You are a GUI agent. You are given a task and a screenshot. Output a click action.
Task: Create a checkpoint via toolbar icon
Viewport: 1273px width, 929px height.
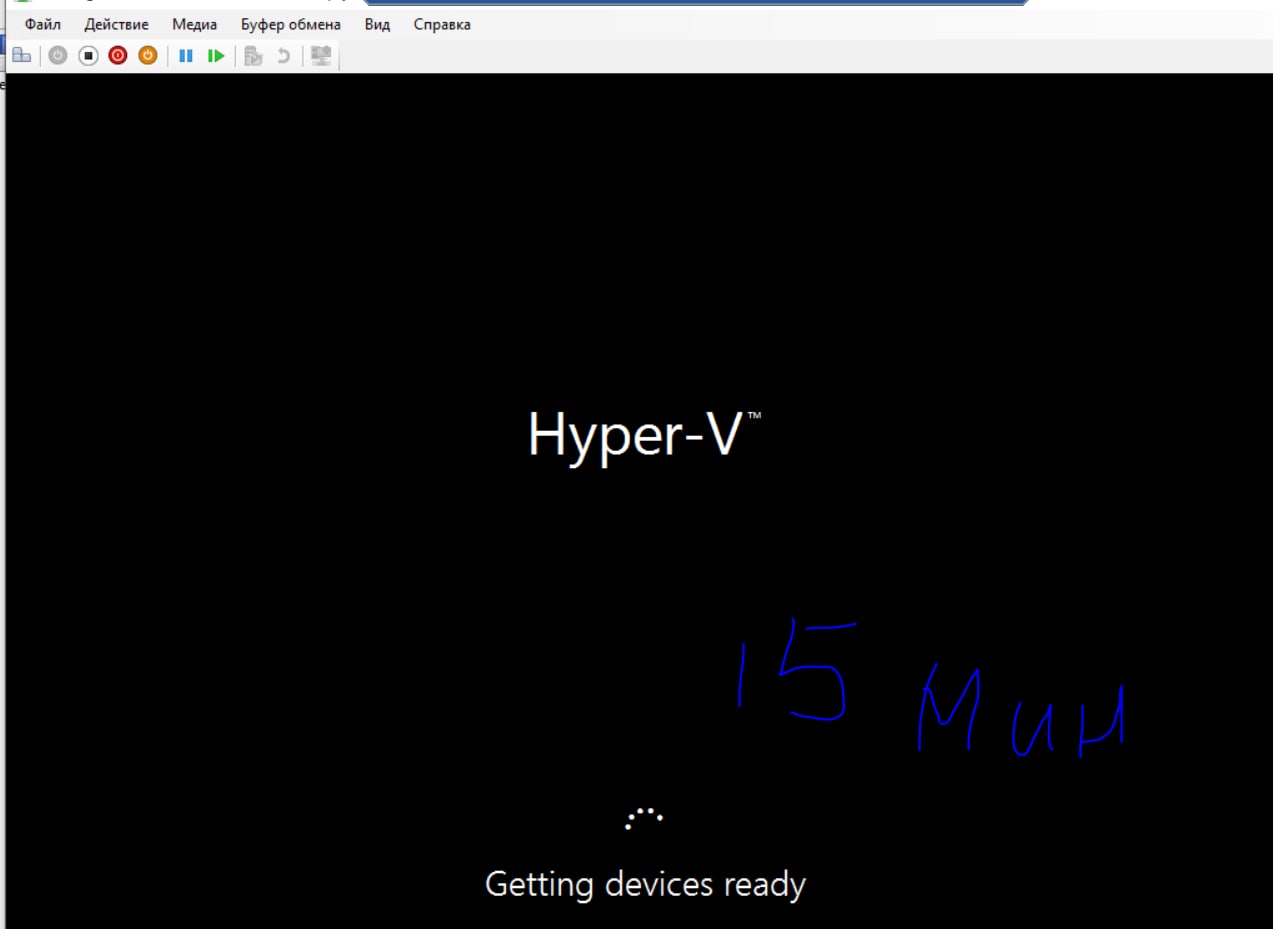click(253, 56)
